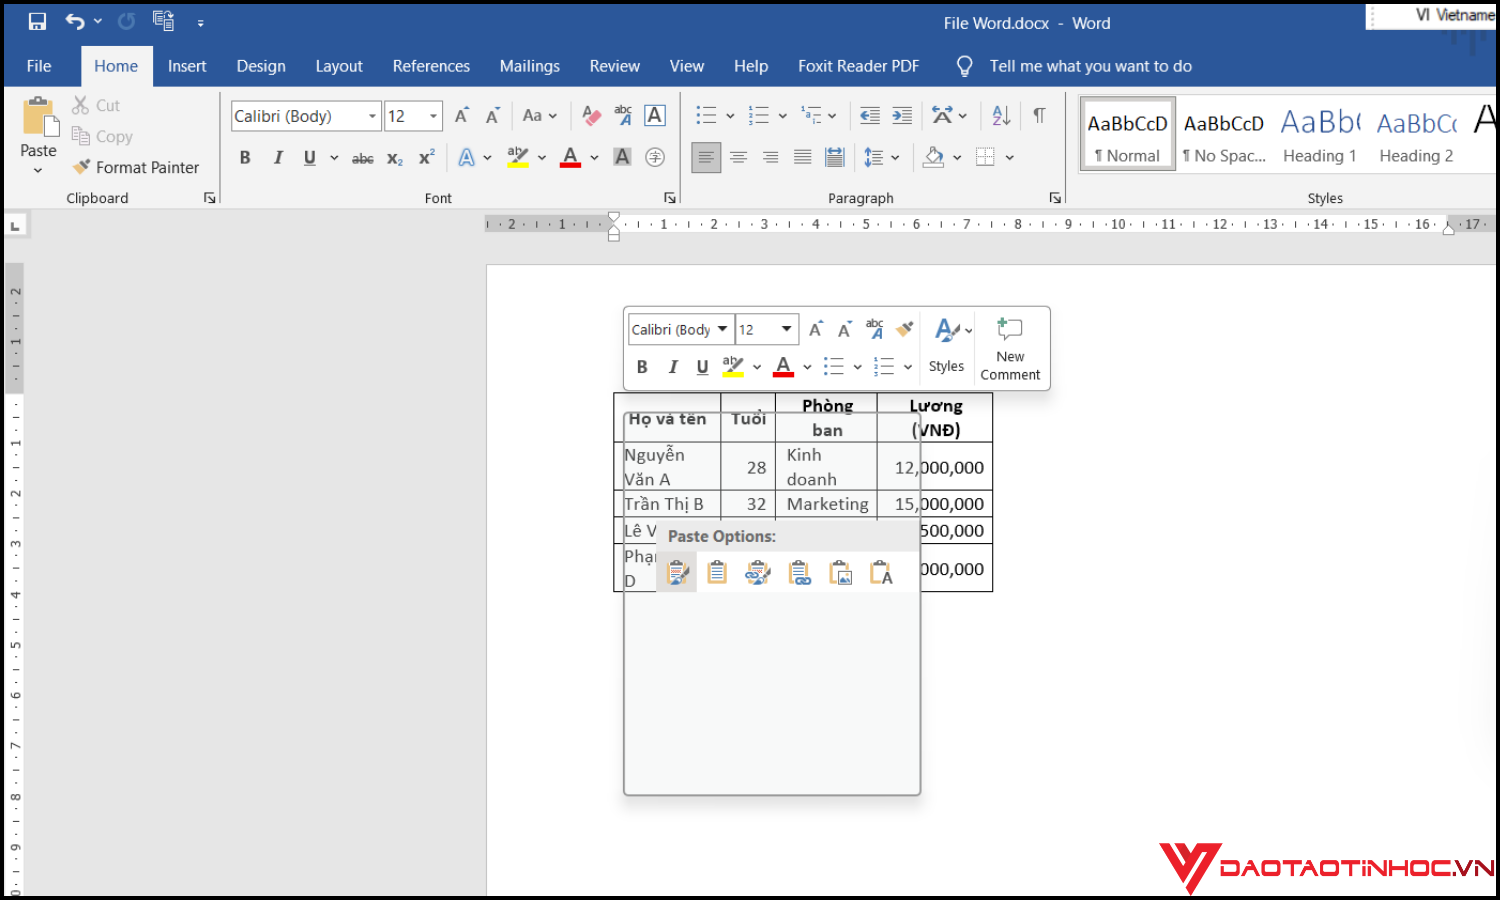The image size is (1500, 900).
Task: Choose paste as Picture option
Action: pos(841,573)
